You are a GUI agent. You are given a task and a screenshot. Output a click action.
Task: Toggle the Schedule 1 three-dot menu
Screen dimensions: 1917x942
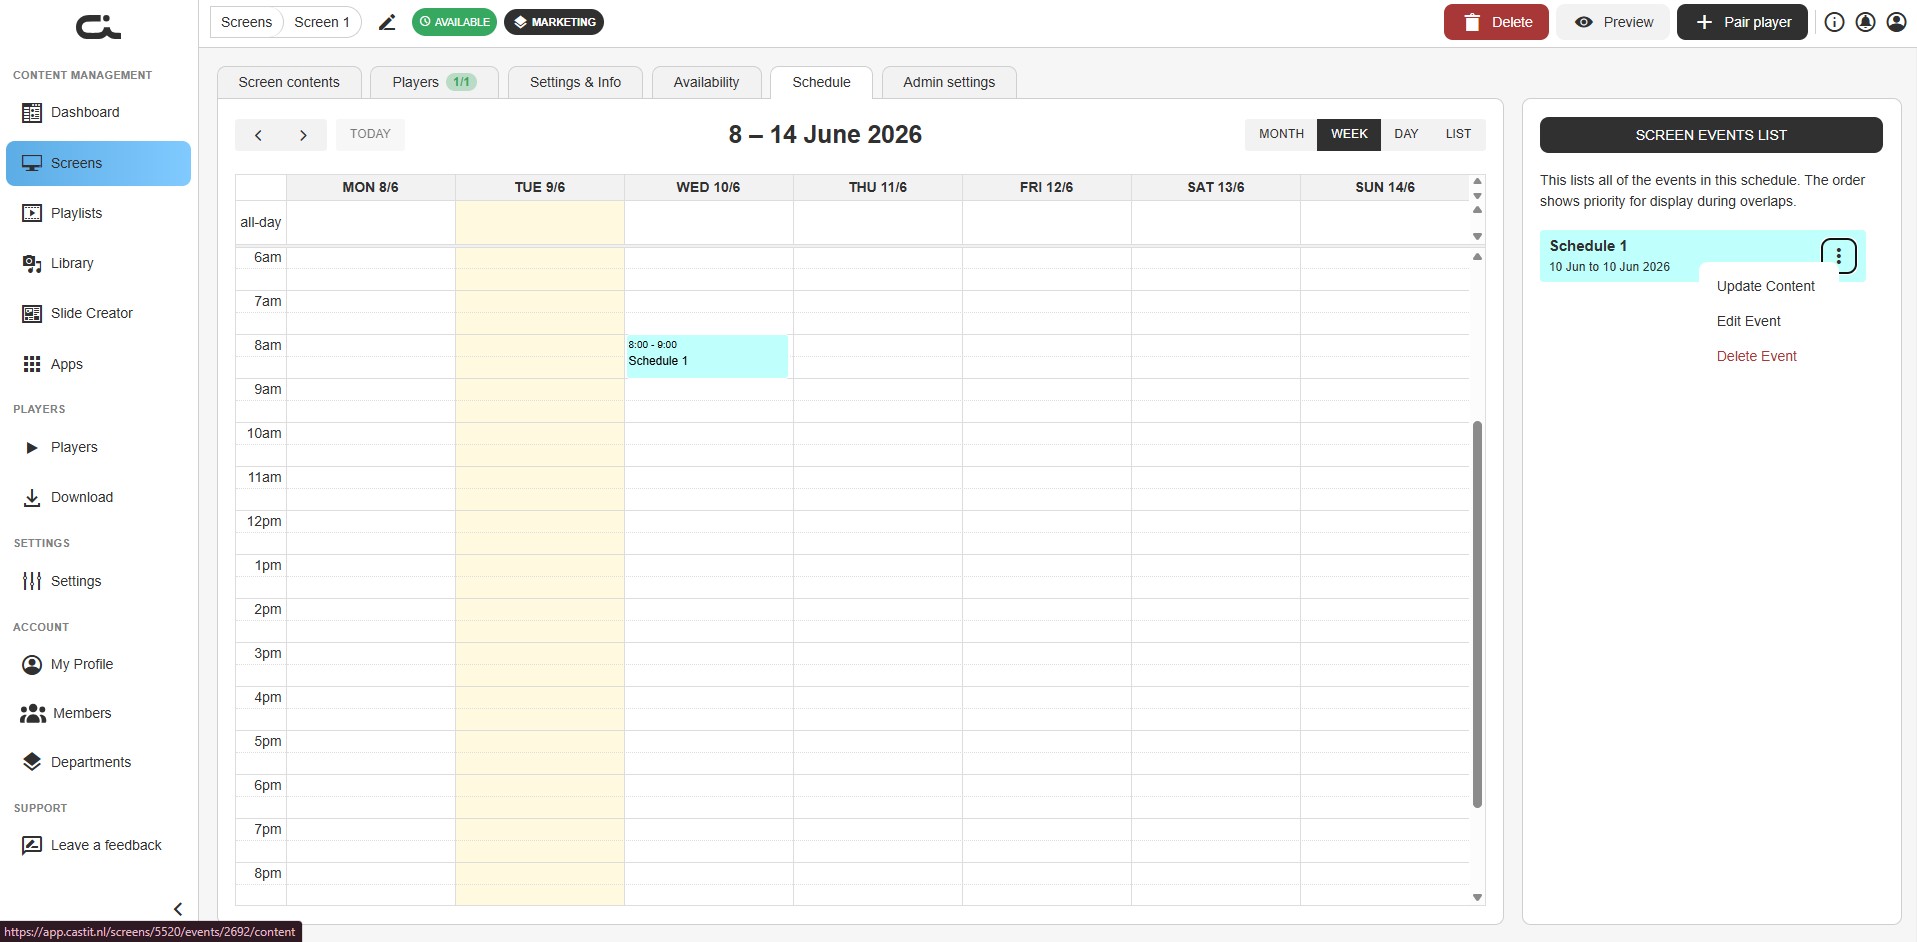[x=1838, y=256]
